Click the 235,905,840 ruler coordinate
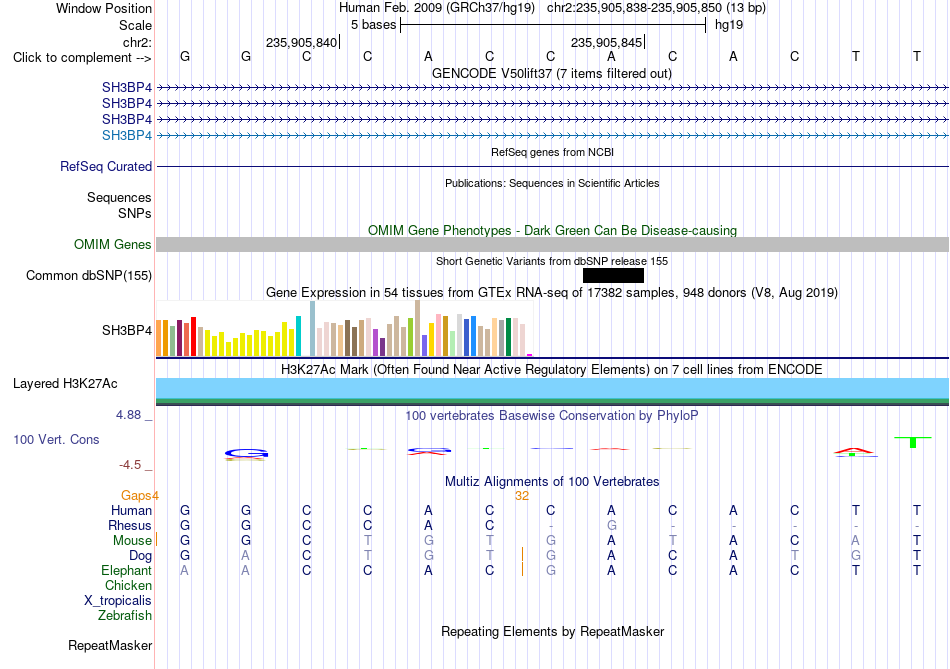Screen dimensions: 950x669 tap(301, 42)
